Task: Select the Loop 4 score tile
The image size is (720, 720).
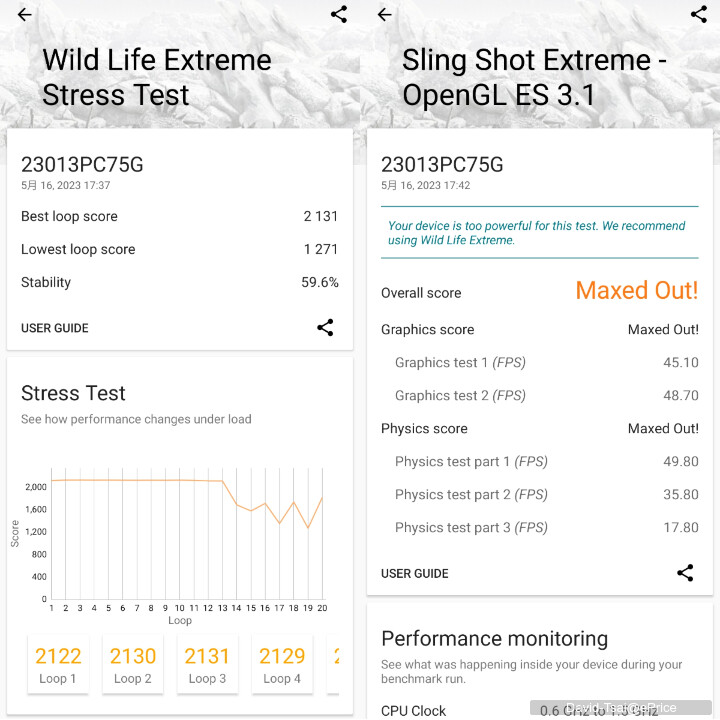Action: tap(282, 664)
